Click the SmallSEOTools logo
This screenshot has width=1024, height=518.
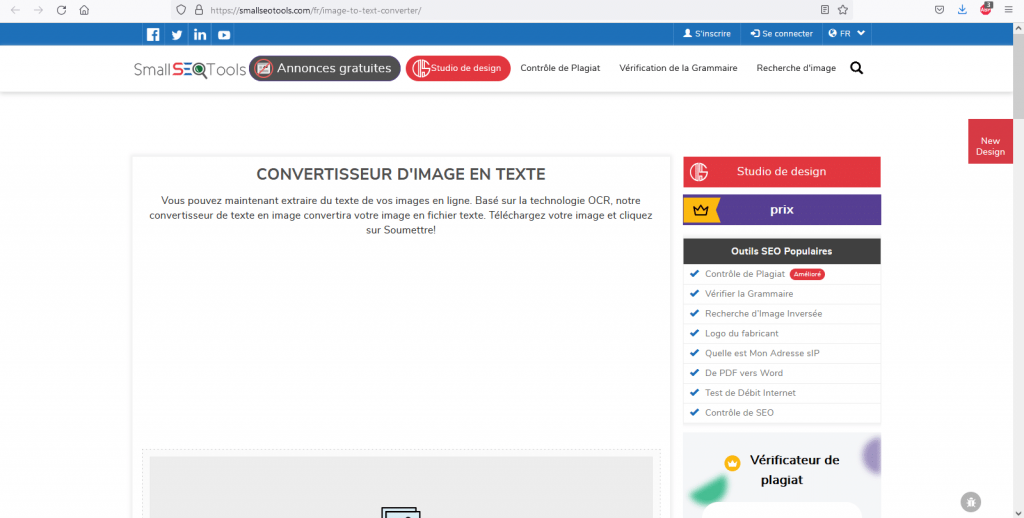click(189, 69)
